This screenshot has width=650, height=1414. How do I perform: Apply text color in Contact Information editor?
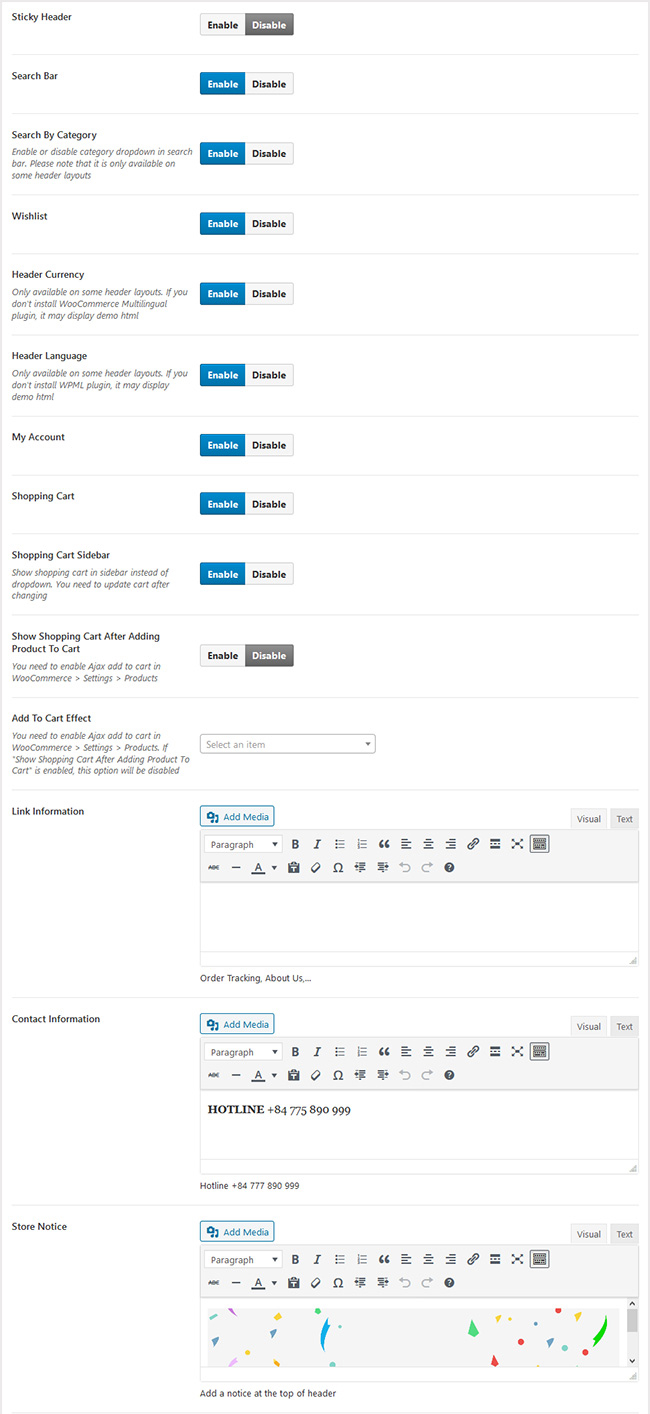pos(258,1075)
